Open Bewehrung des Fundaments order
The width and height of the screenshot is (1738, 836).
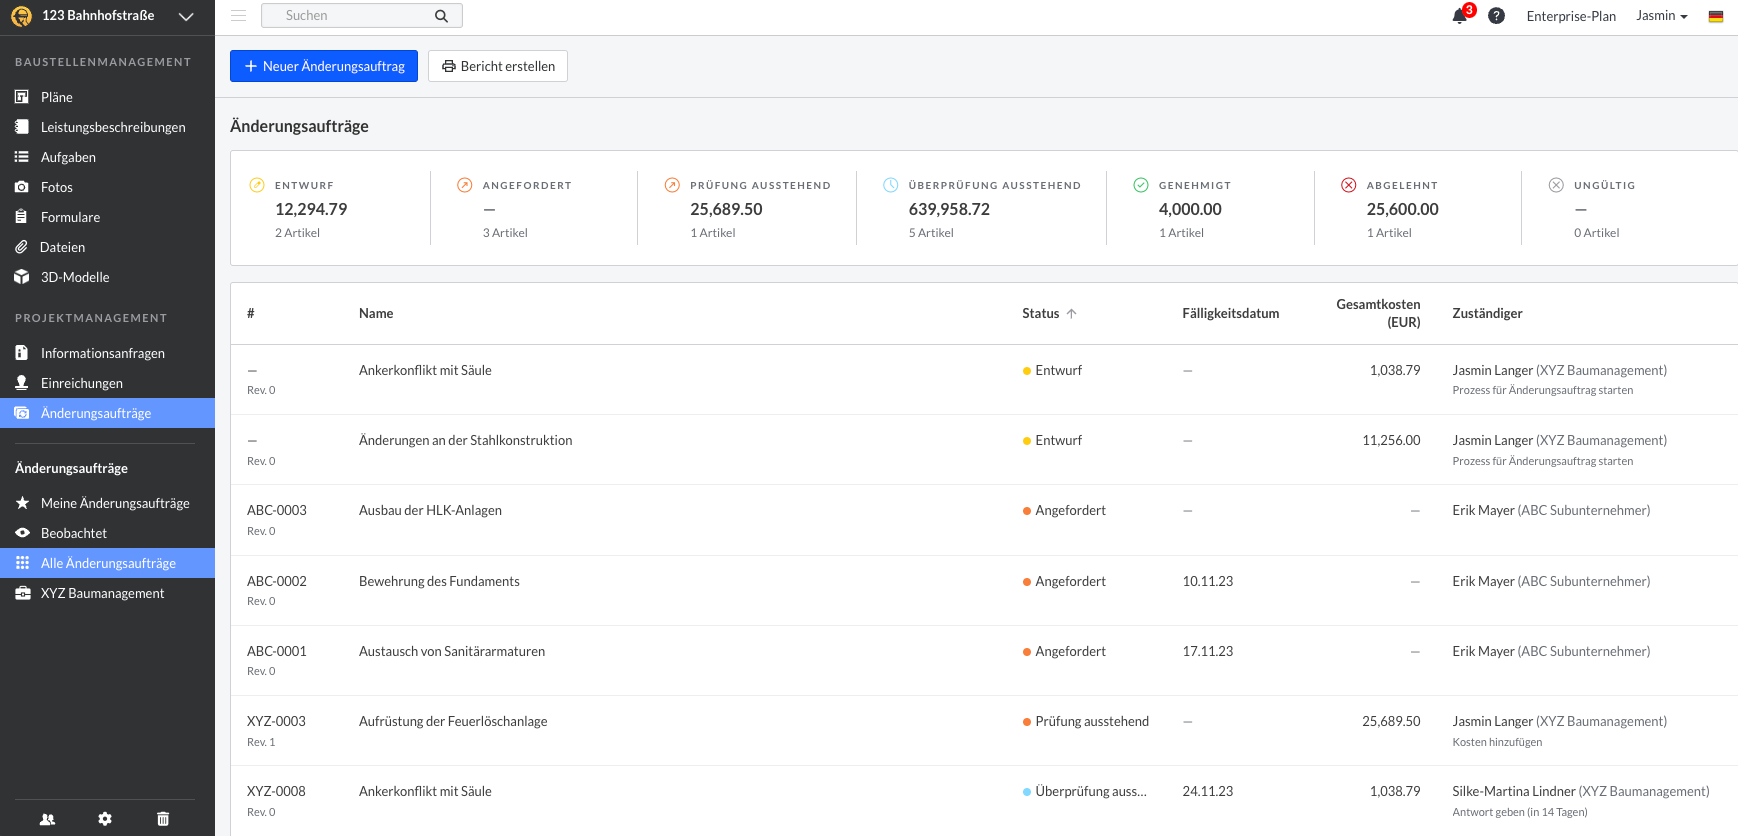click(439, 581)
